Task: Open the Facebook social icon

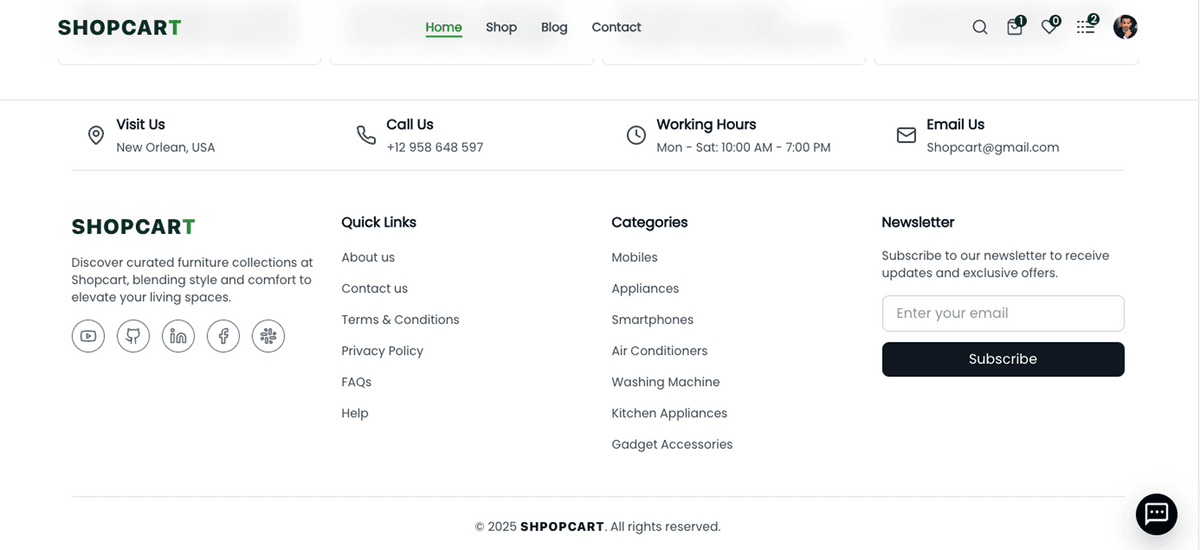Action: (223, 336)
